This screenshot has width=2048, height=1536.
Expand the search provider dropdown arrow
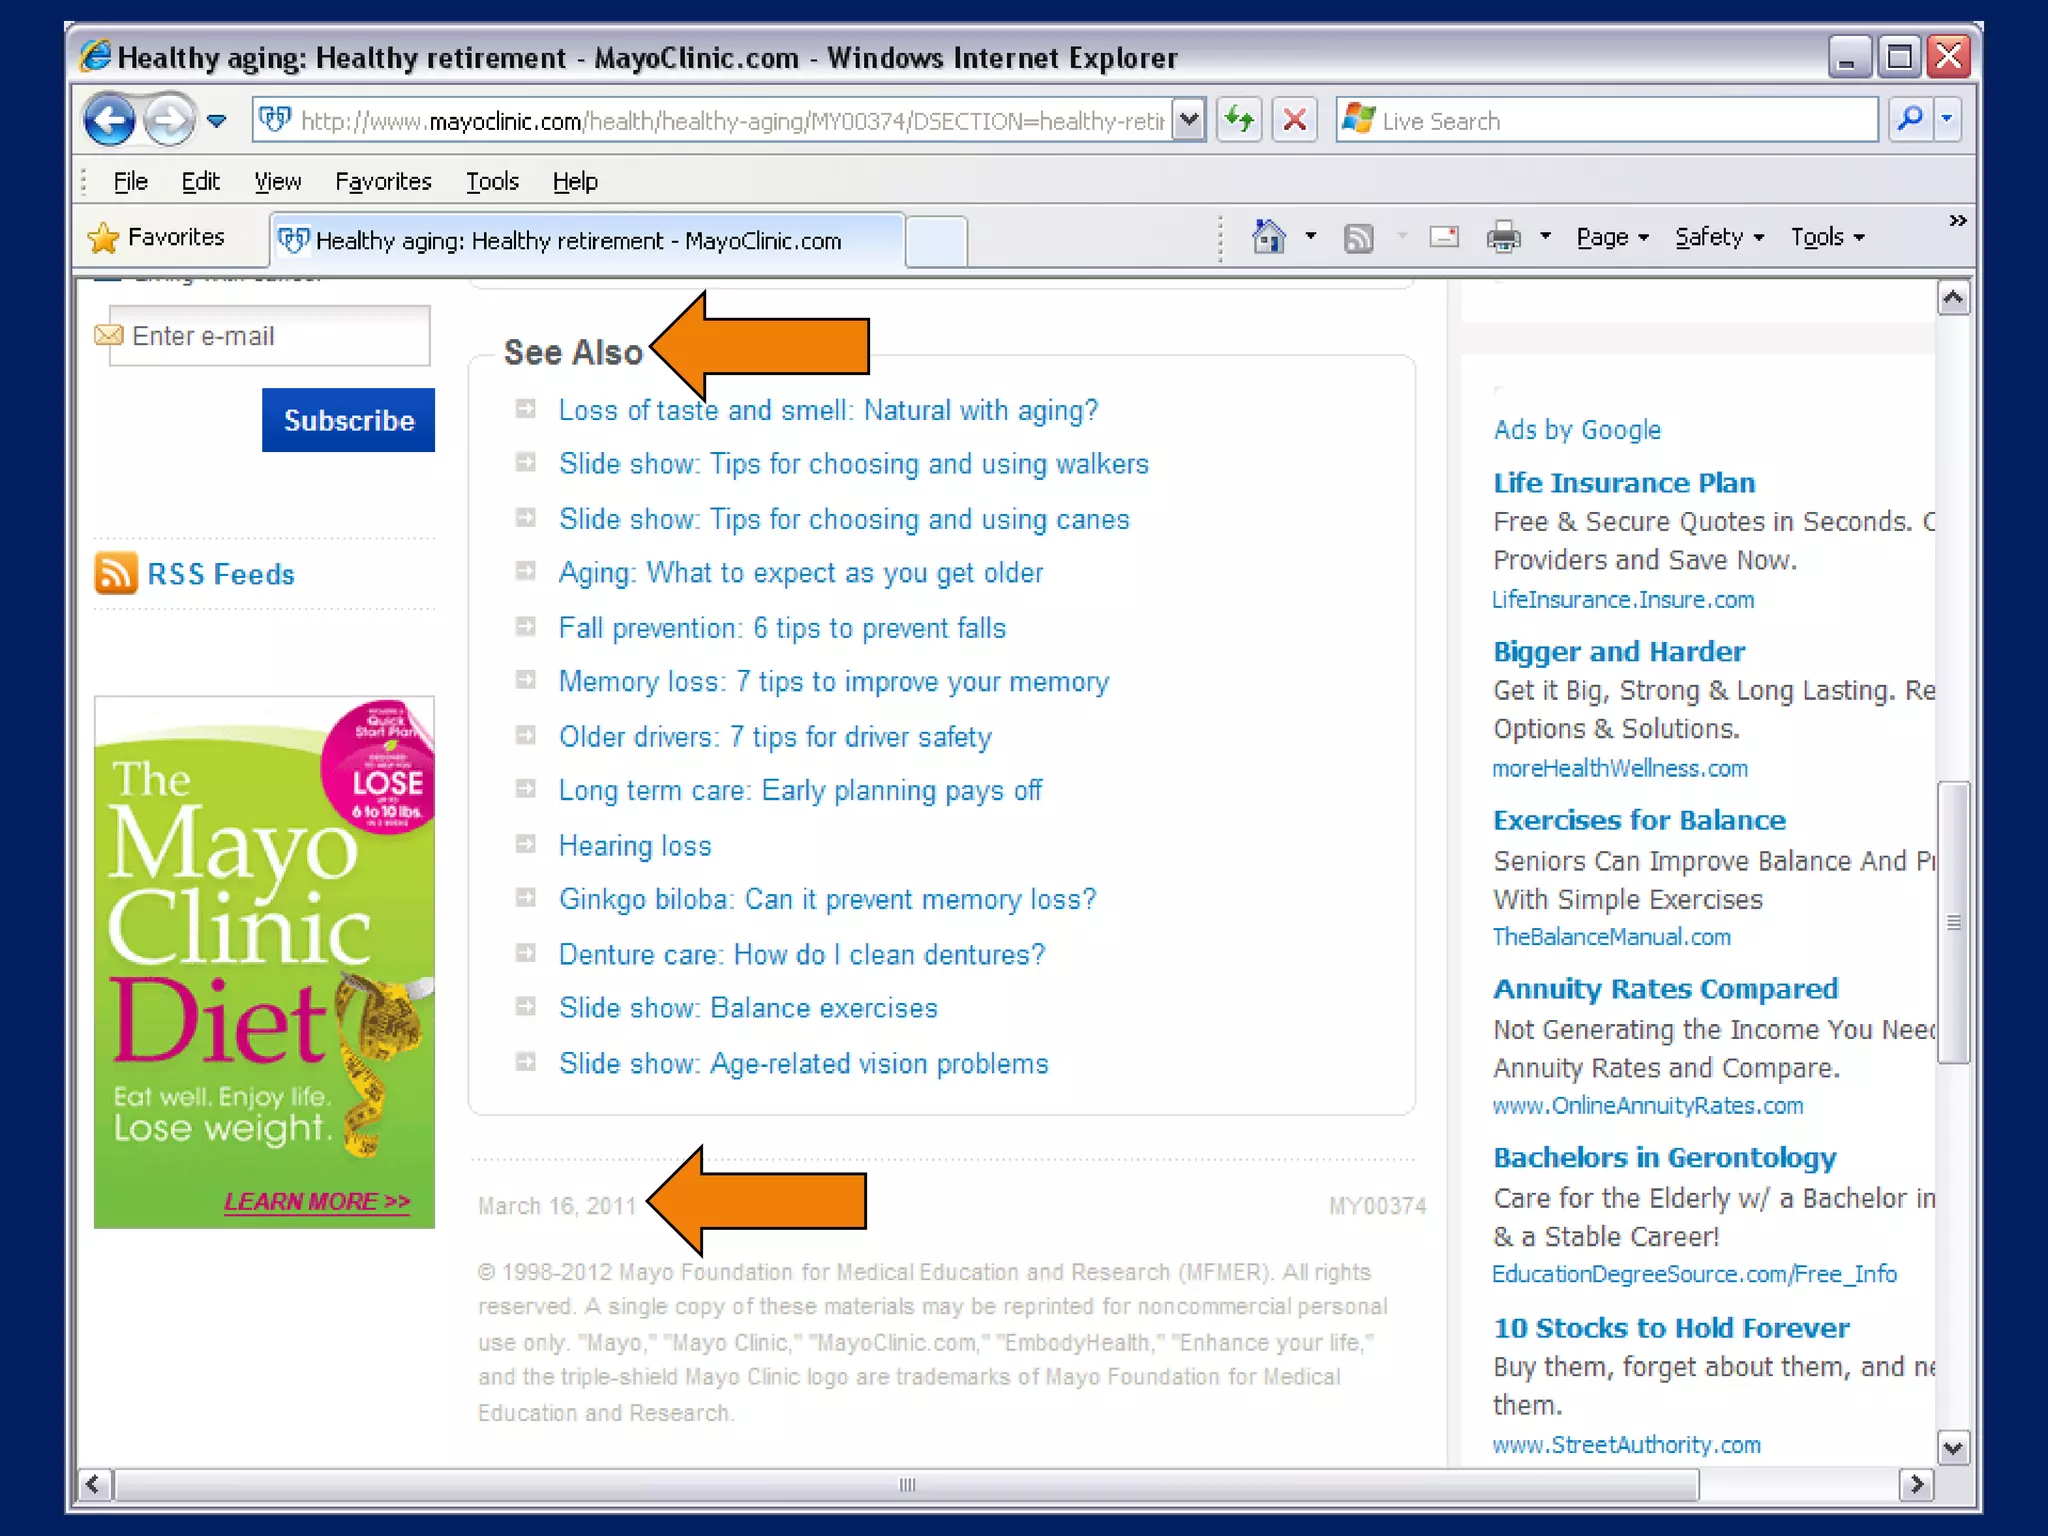(x=1946, y=120)
